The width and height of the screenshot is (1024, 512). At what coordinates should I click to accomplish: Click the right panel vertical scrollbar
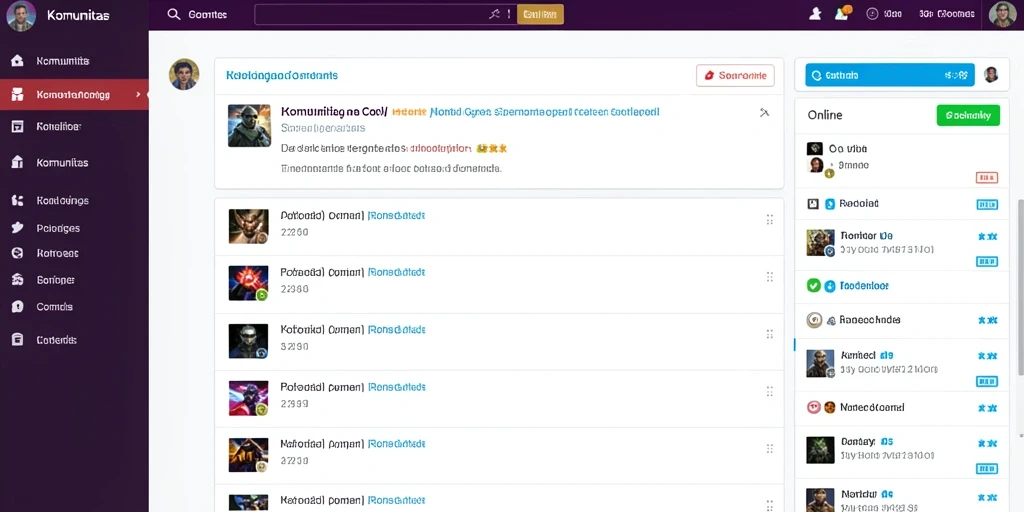coord(1020,287)
